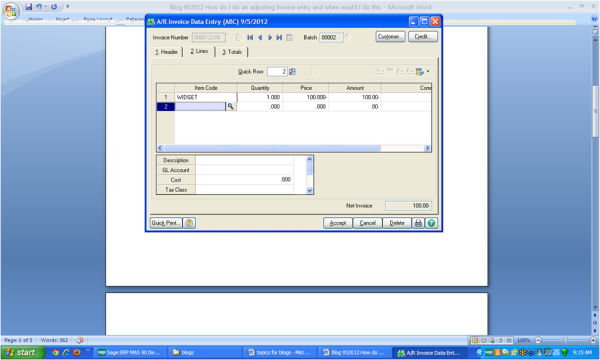Click down arrow of detail panel scrollbar
Image resolution: width=600 pixels, height=360 pixels.
(x=310, y=190)
